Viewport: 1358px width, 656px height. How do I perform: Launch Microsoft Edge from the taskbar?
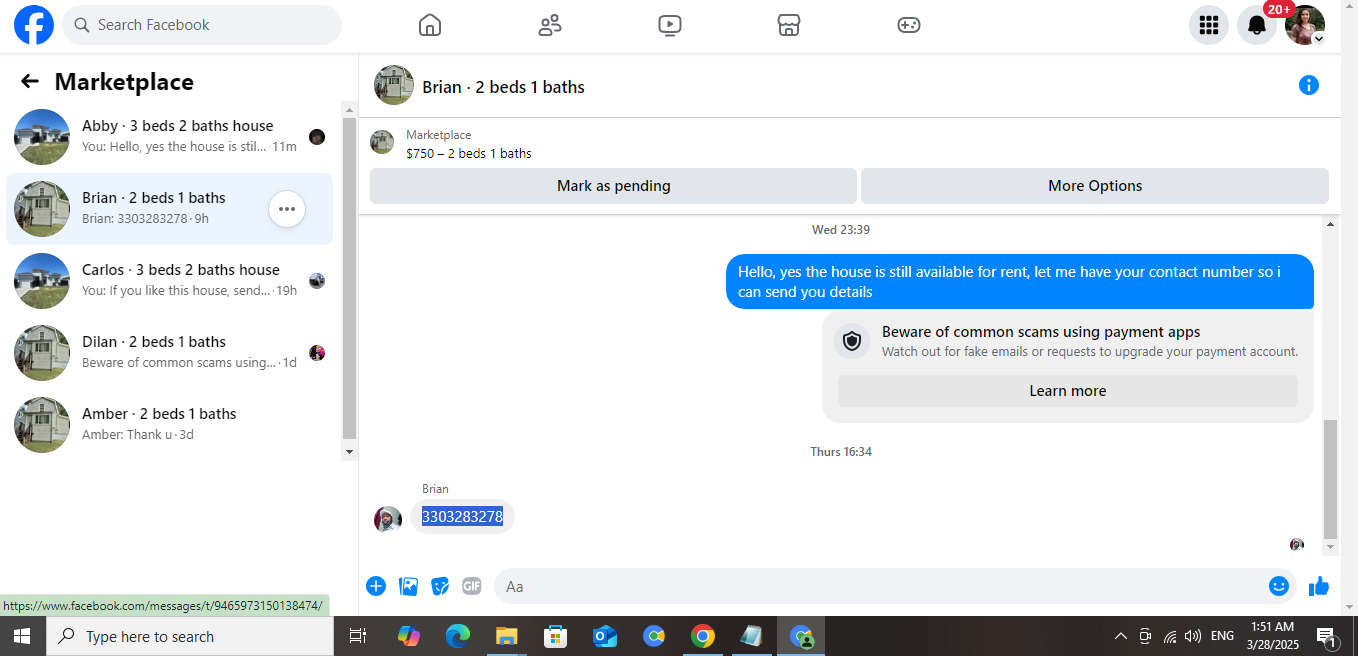pos(458,636)
